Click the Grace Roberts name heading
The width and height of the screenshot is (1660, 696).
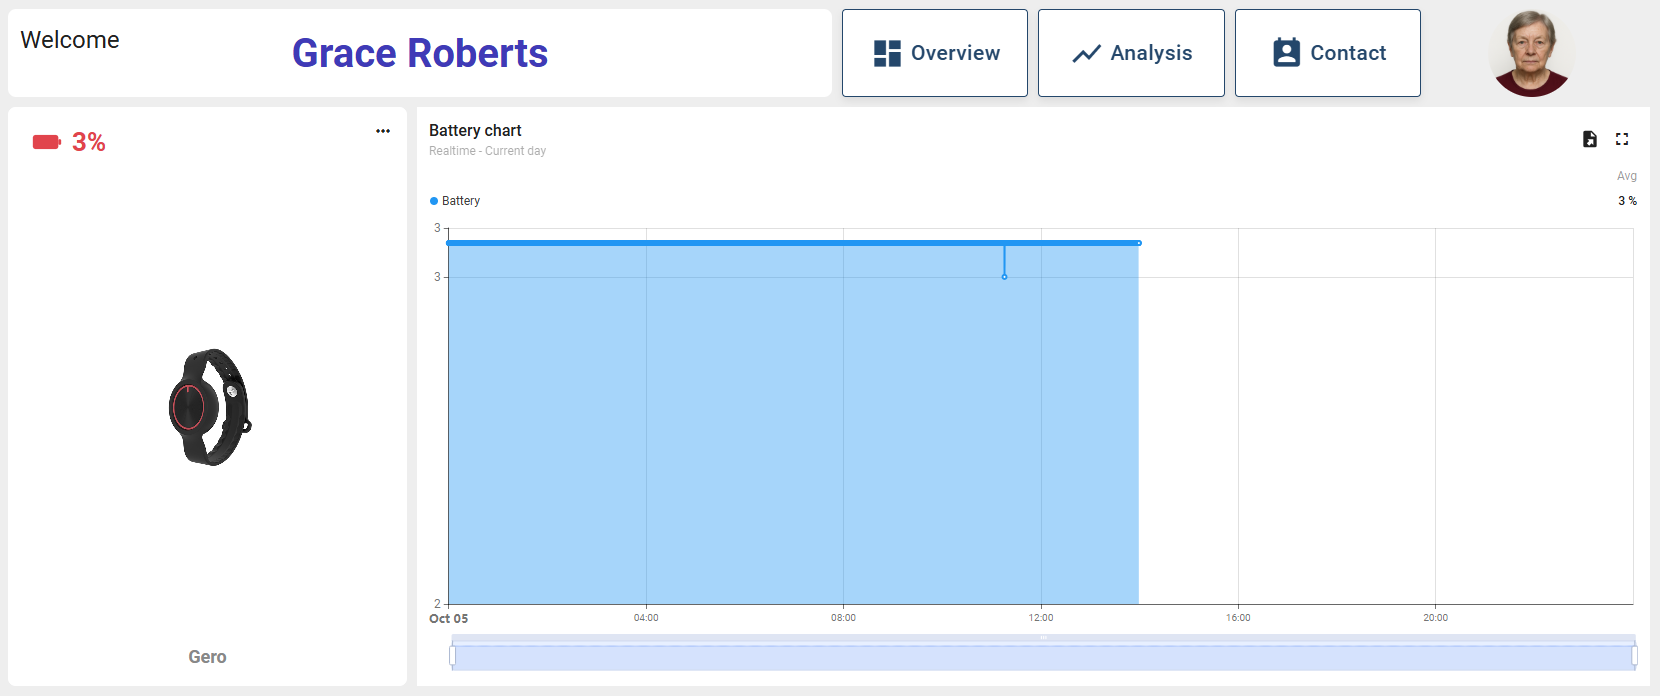(419, 53)
